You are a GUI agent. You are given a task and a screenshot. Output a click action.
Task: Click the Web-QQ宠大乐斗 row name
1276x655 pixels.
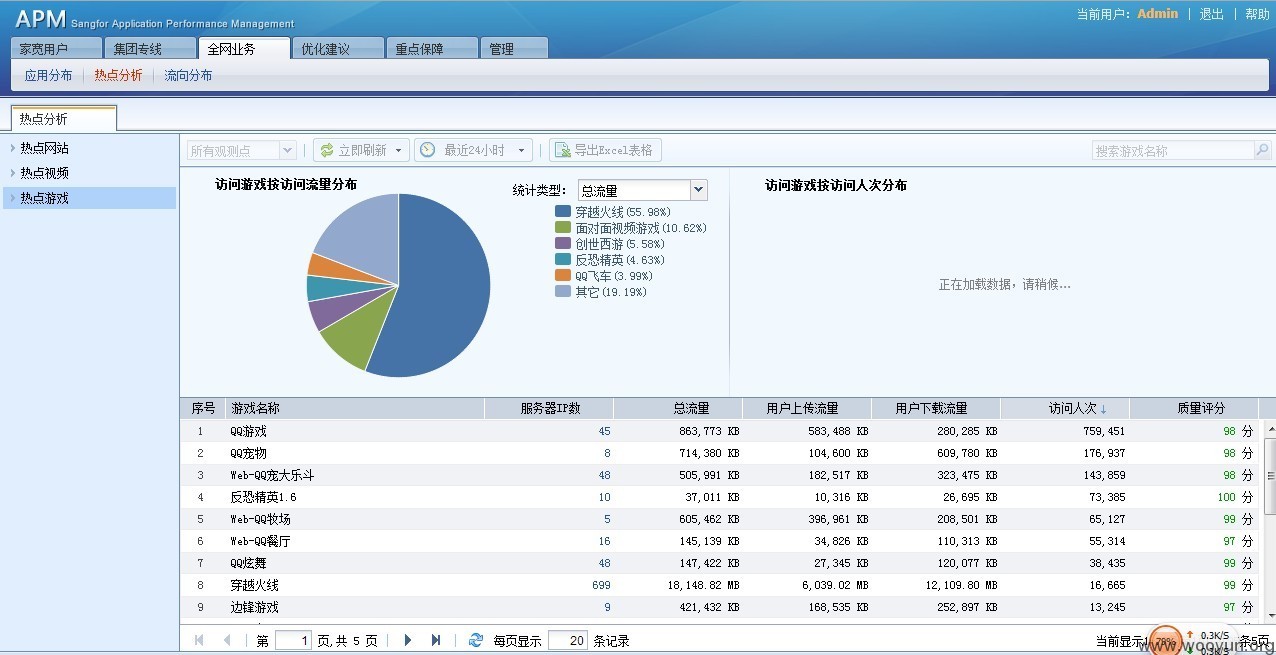point(272,475)
